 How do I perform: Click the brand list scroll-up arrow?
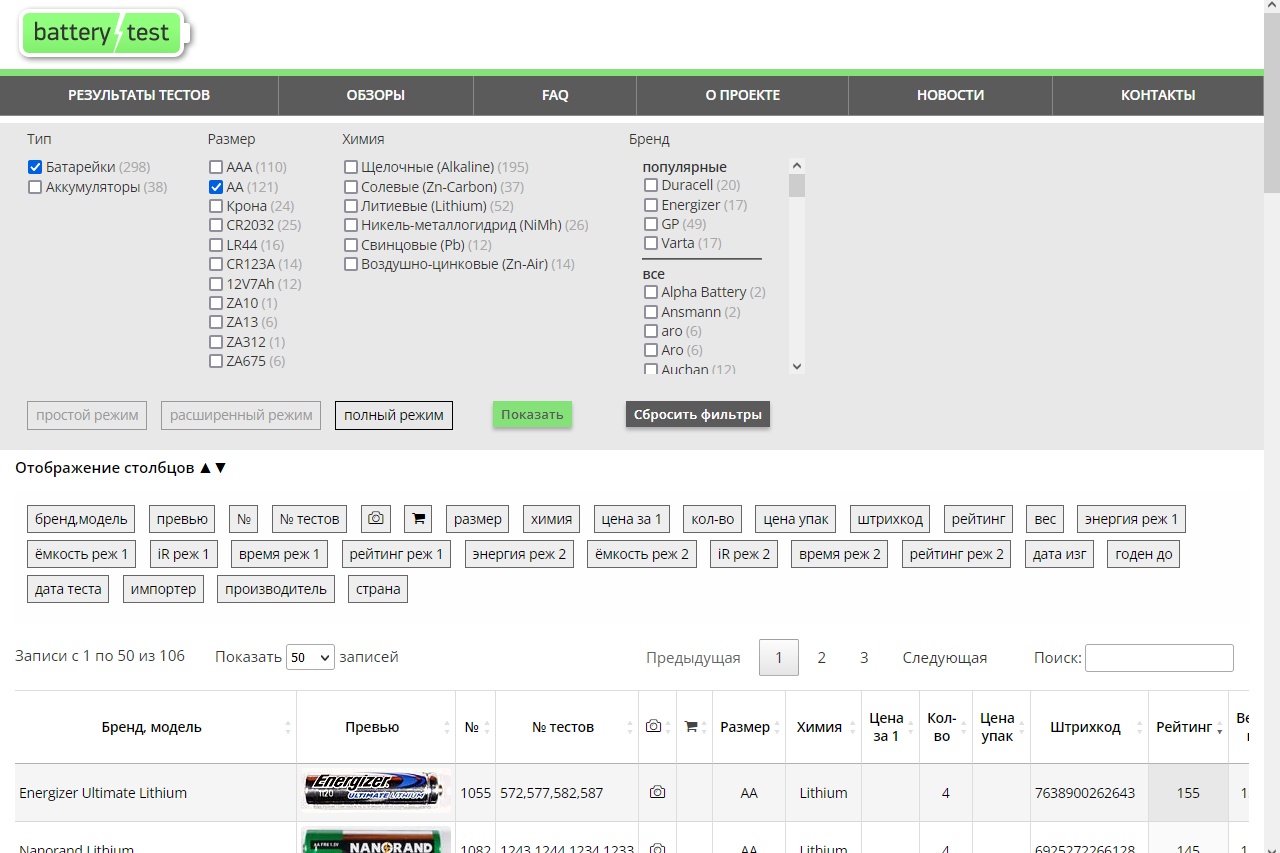pyautogui.click(x=797, y=166)
